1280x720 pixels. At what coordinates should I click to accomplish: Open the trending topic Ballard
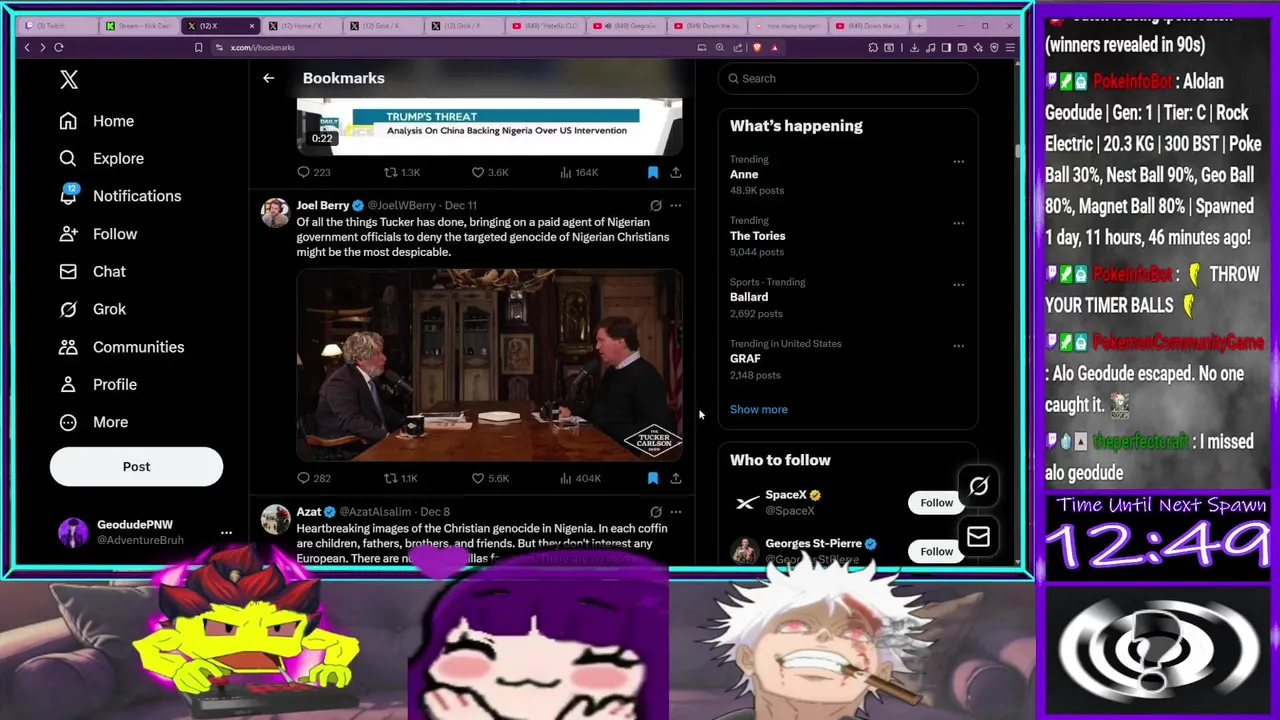[x=749, y=297]
